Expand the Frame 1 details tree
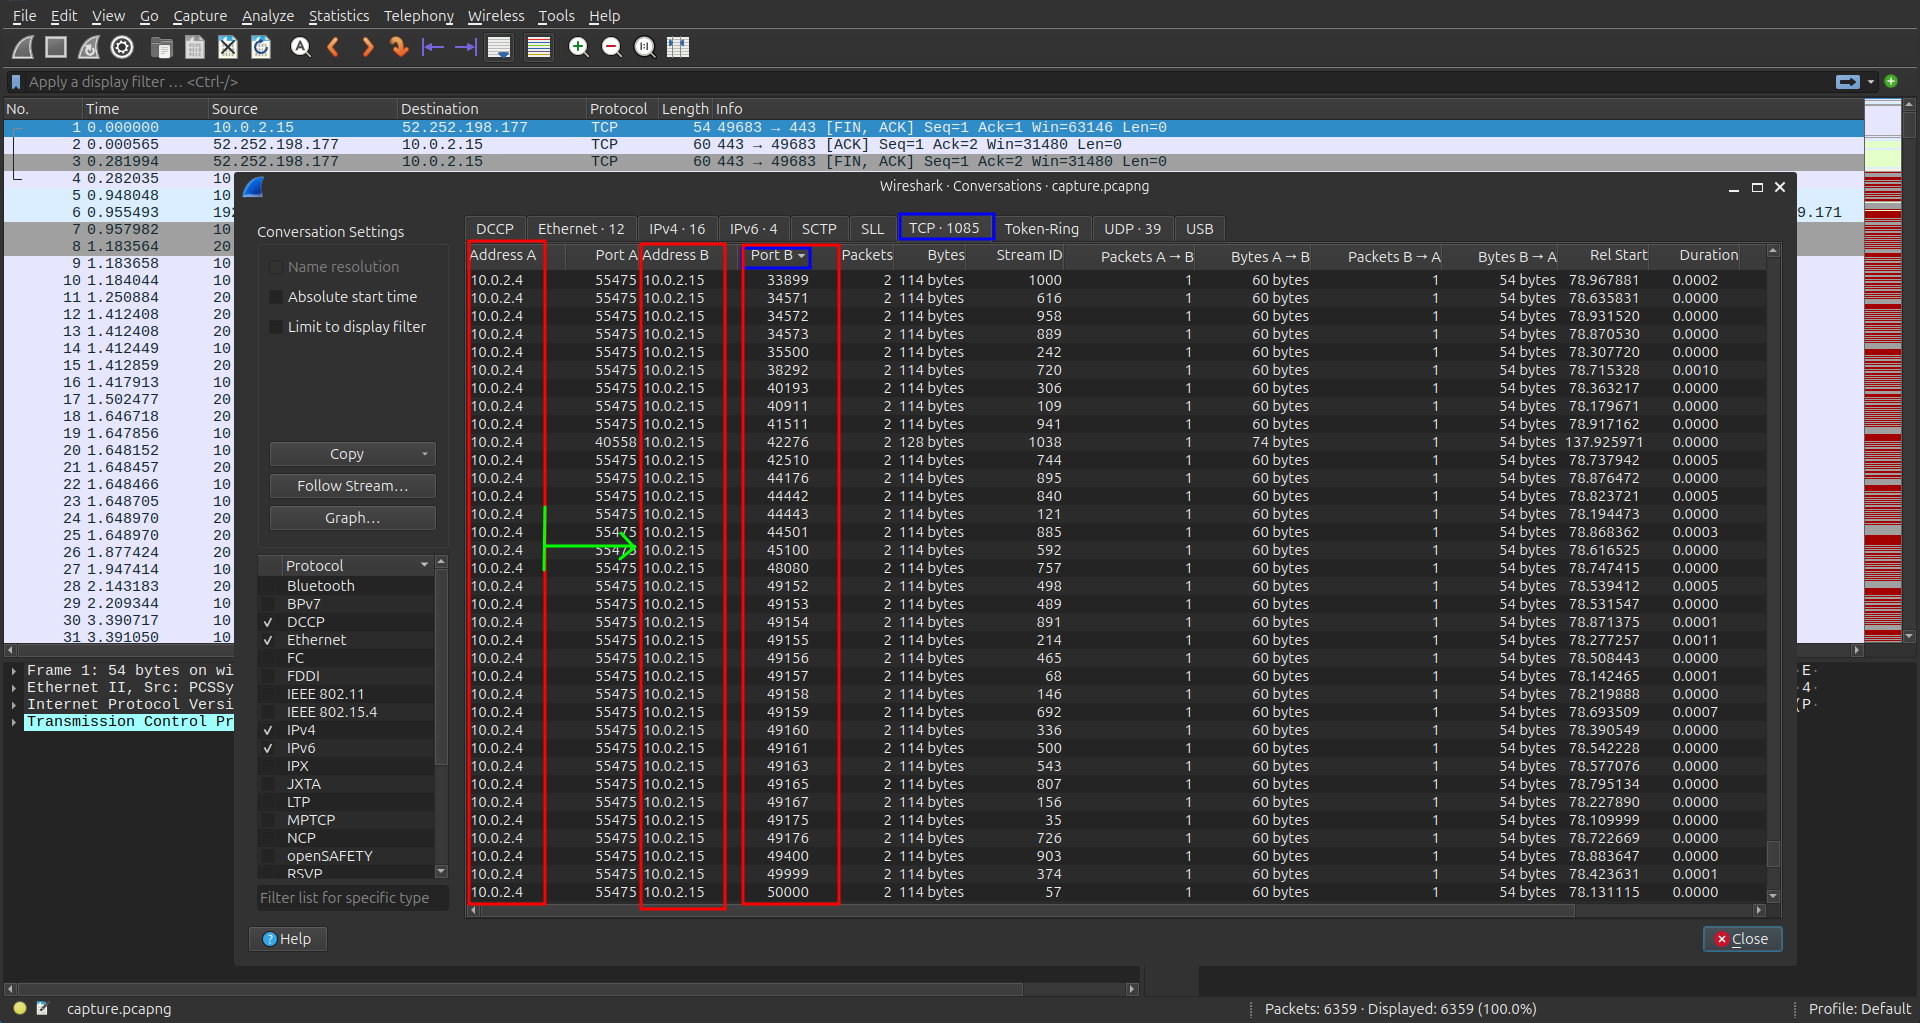The height and width of the screenshot is (1023, 1920). (14, 671)
